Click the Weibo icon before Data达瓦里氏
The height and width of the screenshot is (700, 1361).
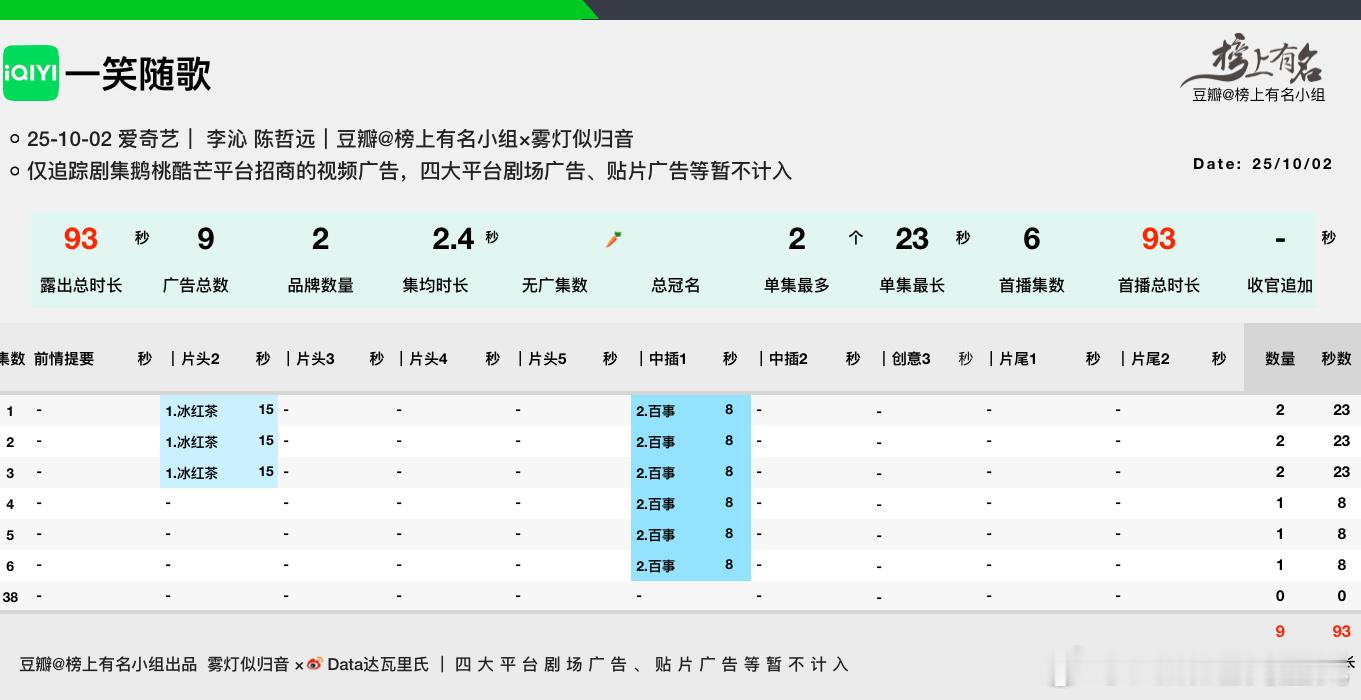coord(315,664)
